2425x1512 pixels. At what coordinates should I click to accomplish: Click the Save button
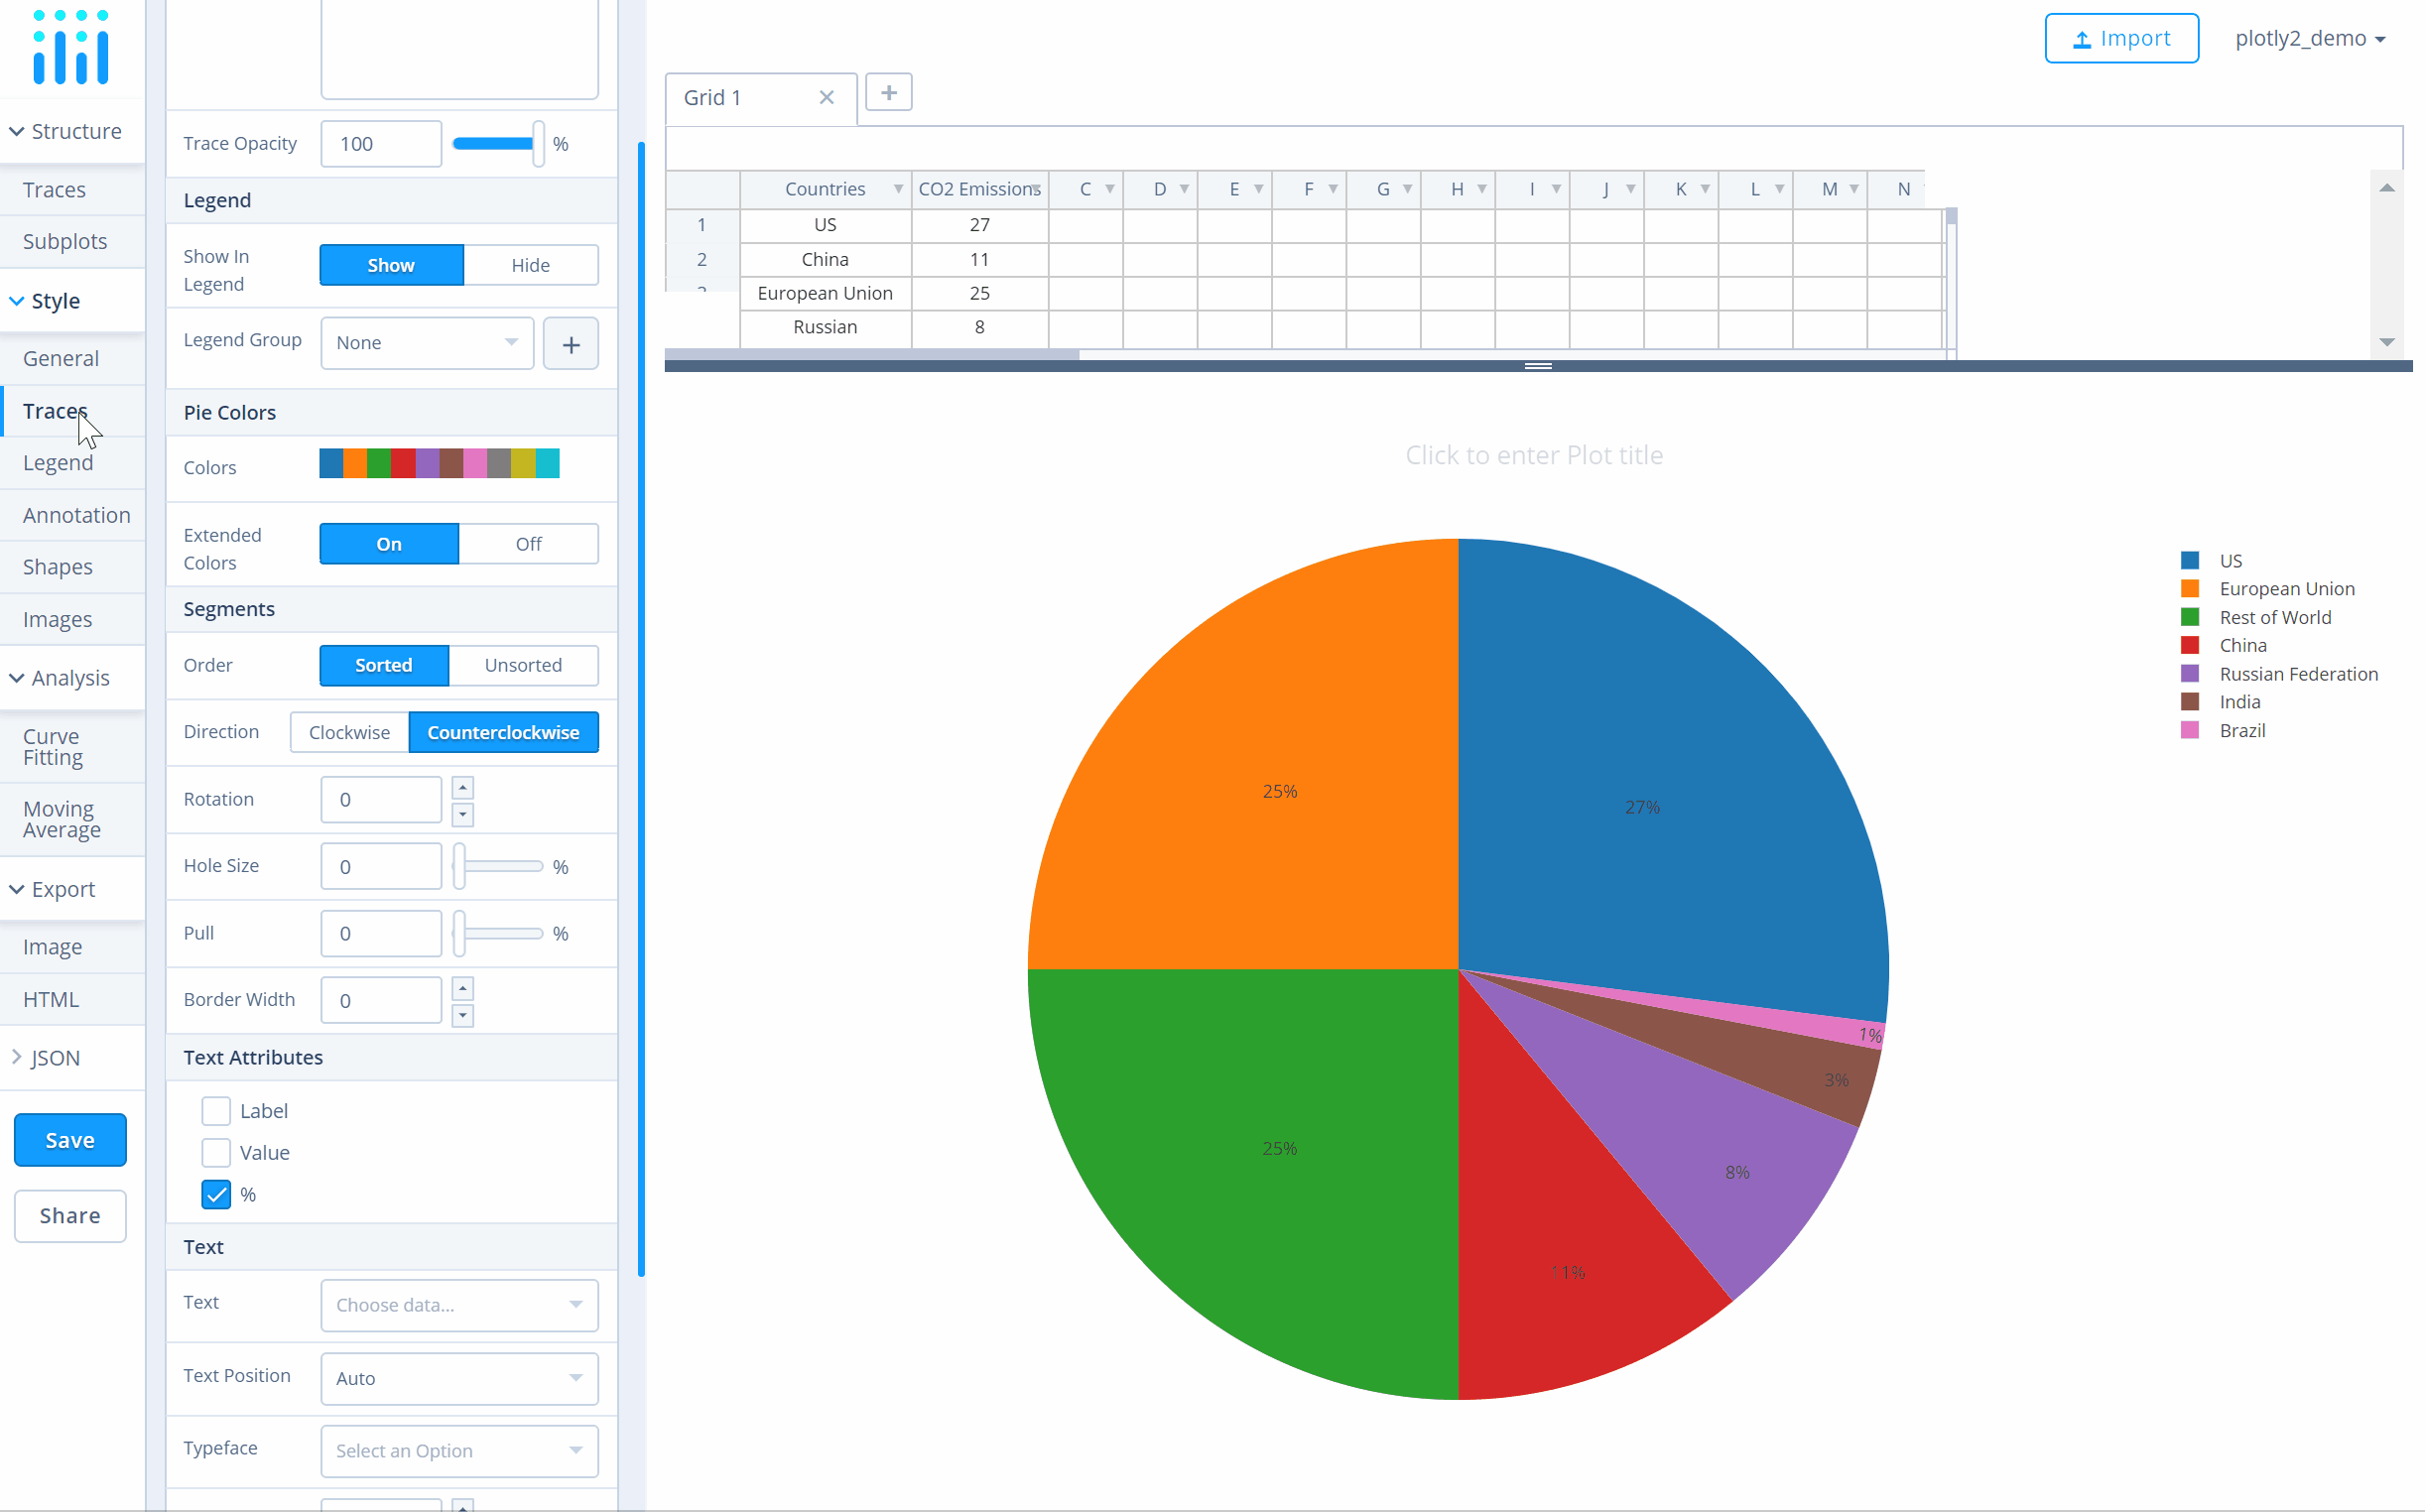(69, 1139)
